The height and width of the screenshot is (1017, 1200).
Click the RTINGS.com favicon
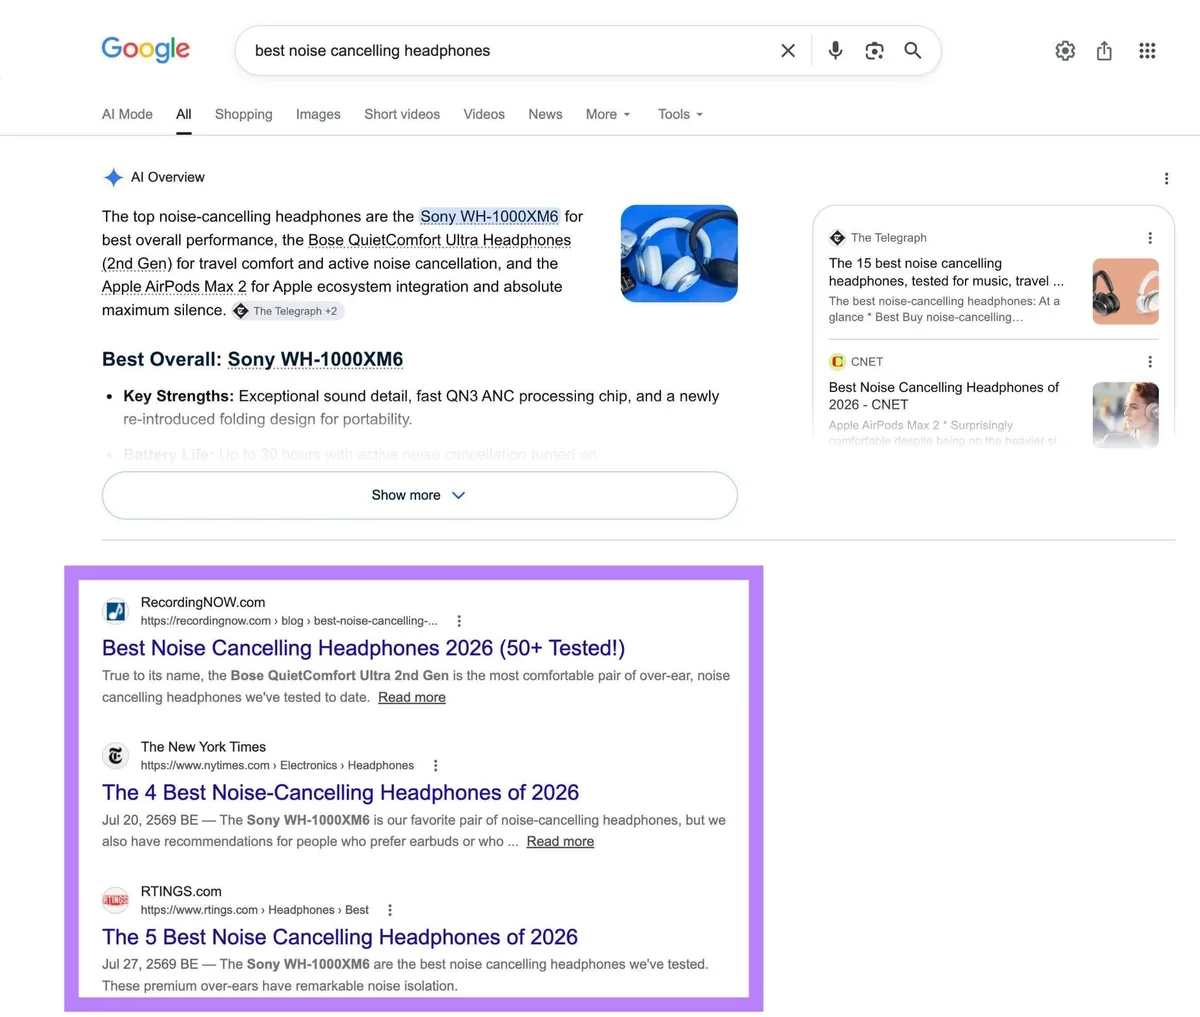click(x=116, y=900)
